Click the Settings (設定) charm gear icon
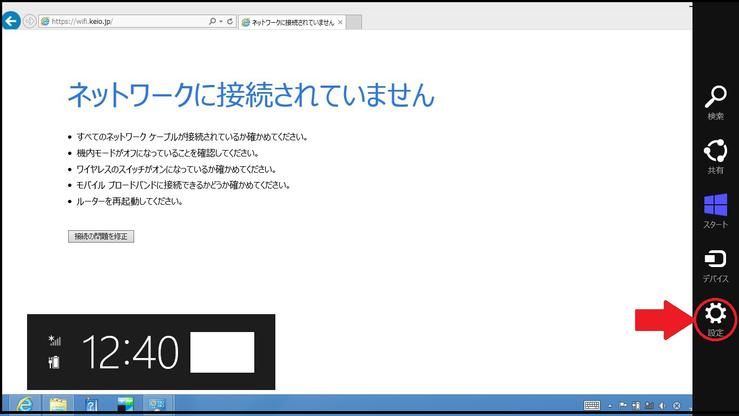Screen dimensions: 739x416 coord(716,315)
